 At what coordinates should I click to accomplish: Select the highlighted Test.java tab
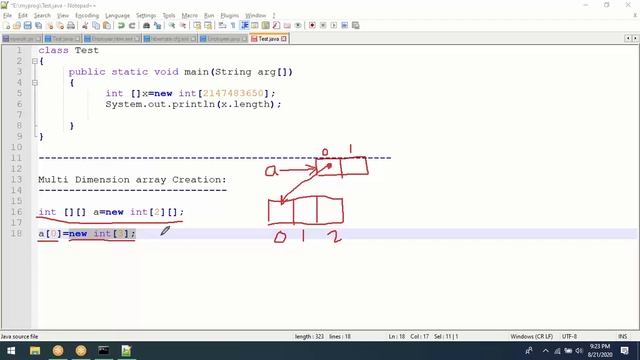click(268, 39)
